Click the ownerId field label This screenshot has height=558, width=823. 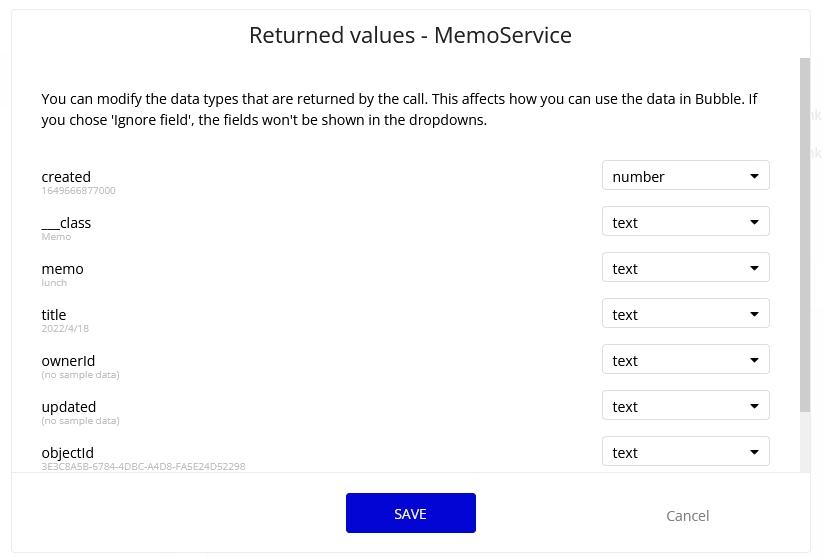(68, 361)
